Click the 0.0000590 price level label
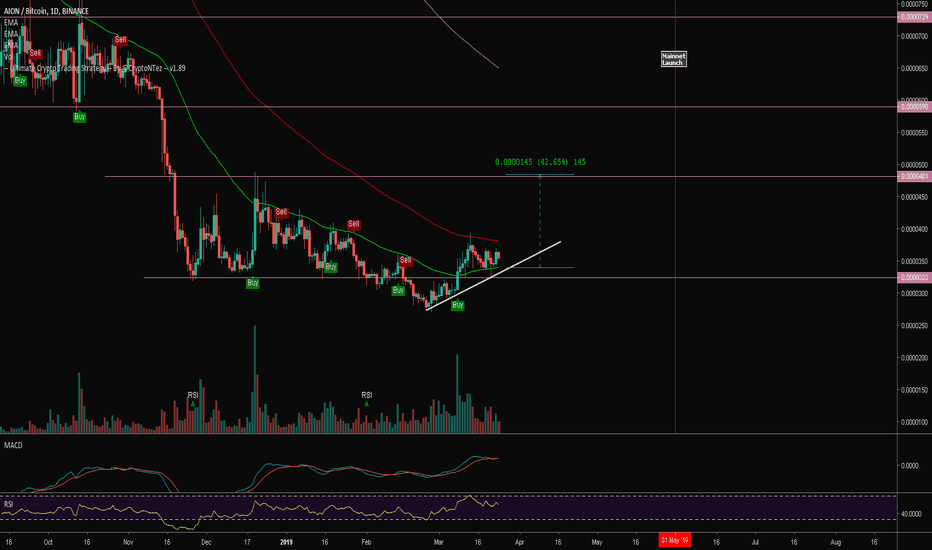This screenshot has width=932, height=550. (914, 107)
